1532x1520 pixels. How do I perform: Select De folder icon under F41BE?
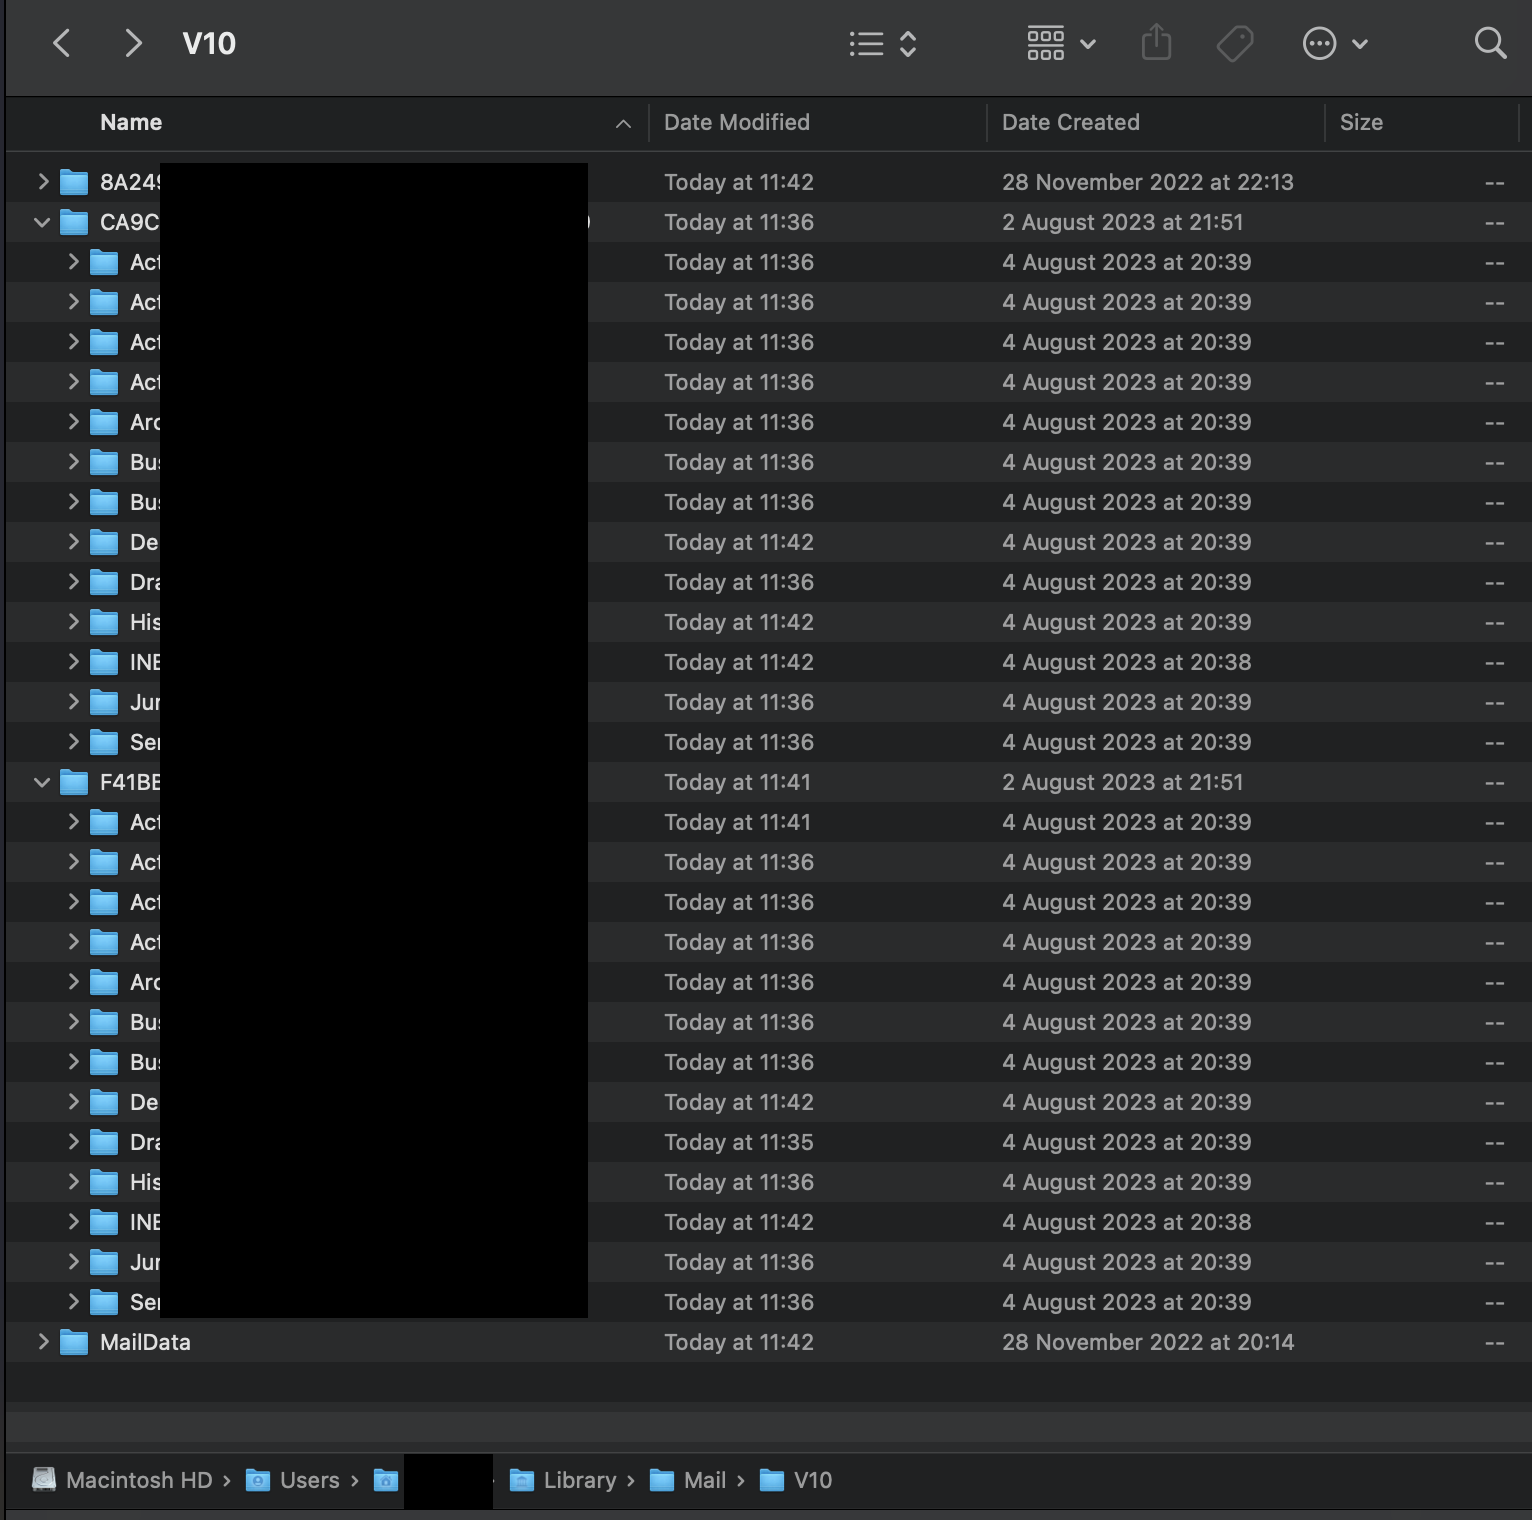(x=104, y=1102)
